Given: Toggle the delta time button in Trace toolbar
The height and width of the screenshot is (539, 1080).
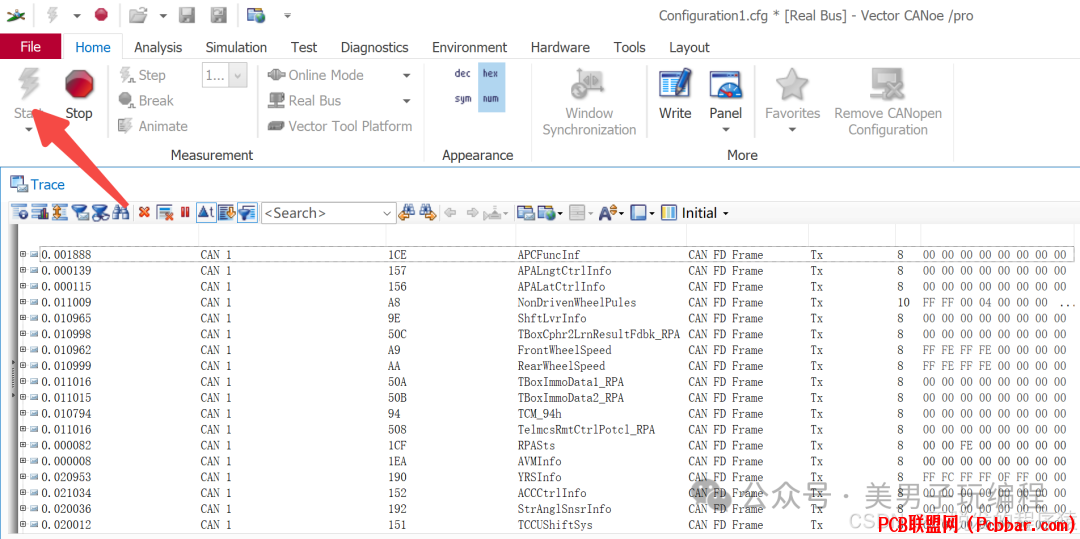Looking at the screenshot, I should 206,213.
